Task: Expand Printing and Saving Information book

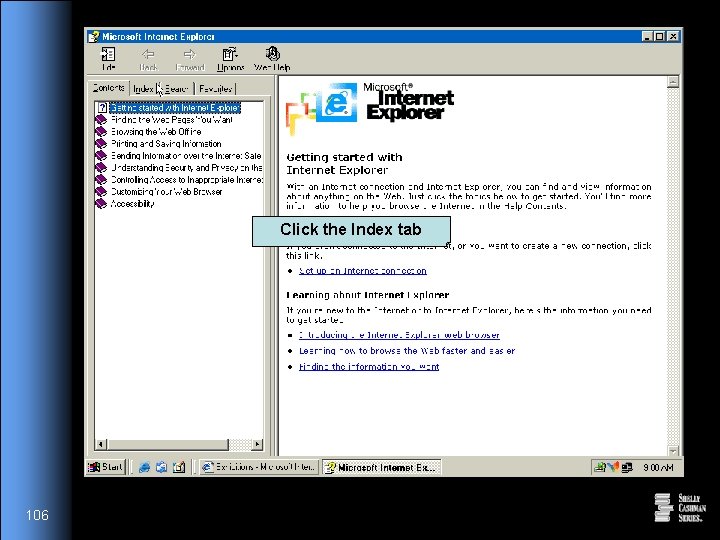Action: point(166,144)
